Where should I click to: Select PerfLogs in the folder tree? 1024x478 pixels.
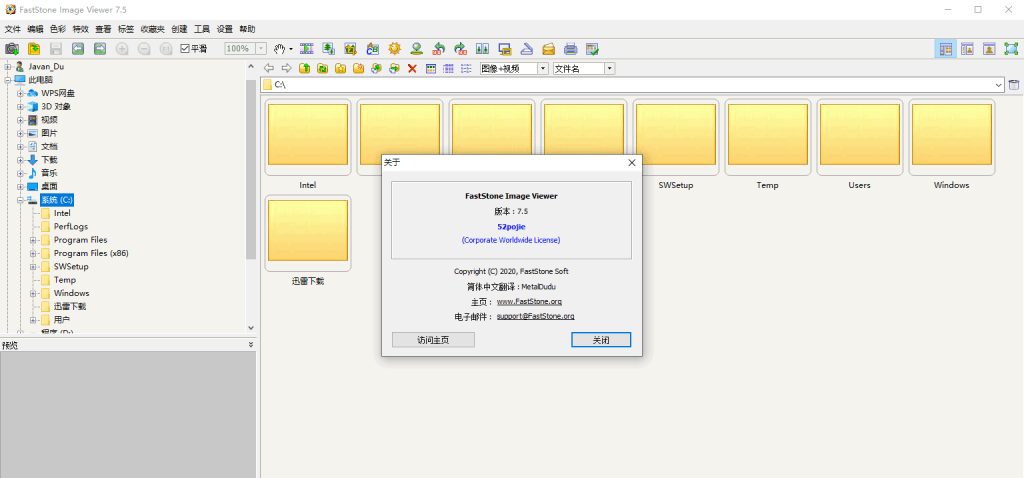coord(71,227)
